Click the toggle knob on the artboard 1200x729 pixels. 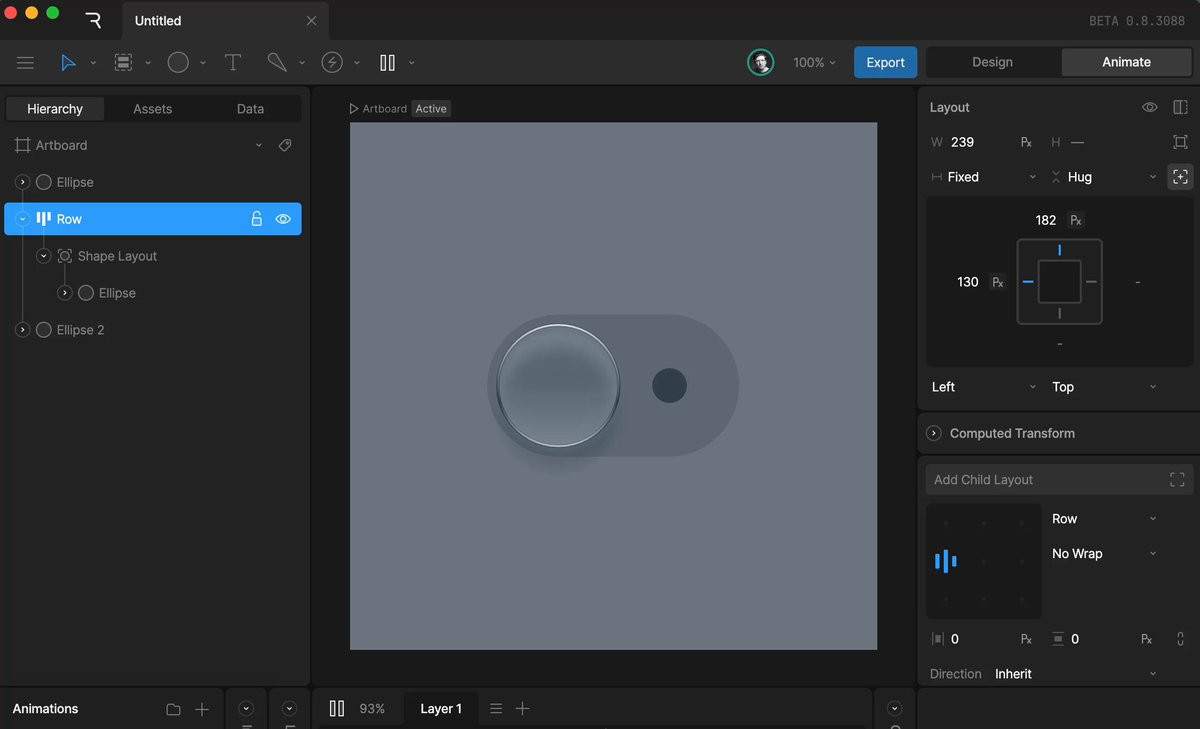click(x=558, y=385)
